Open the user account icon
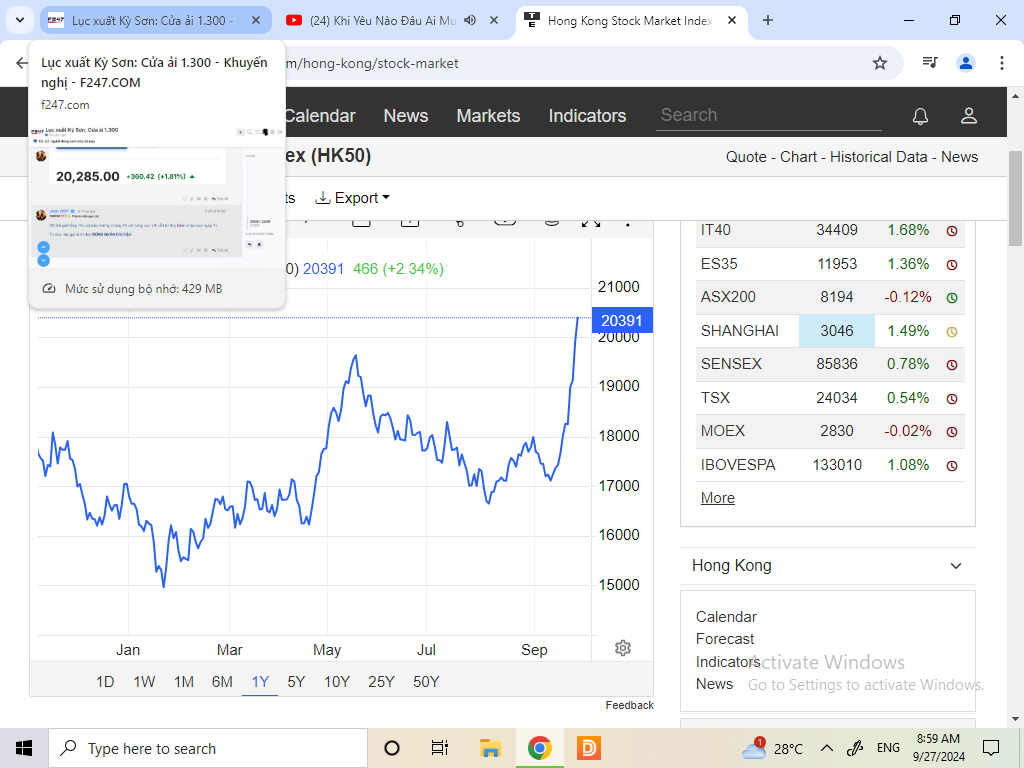Screen dimensions: 1024x768 968,116
